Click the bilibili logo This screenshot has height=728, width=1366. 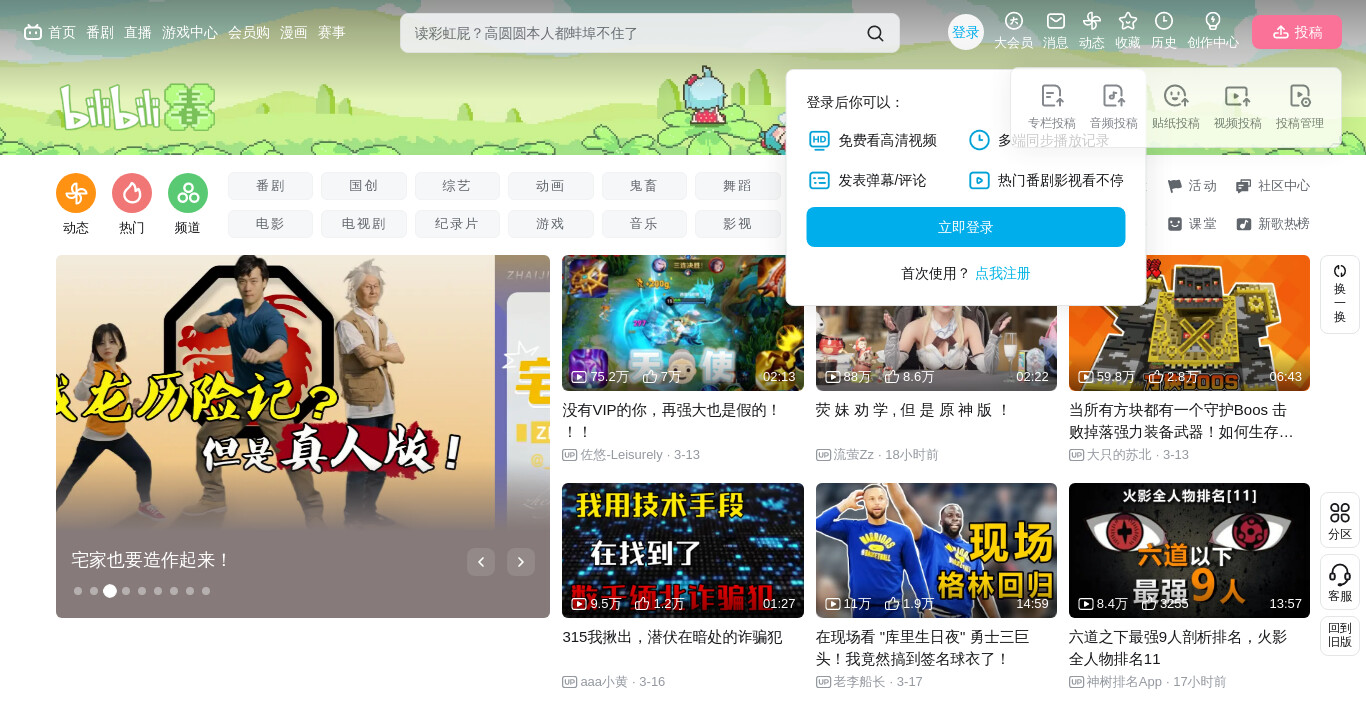pos(137,107)
